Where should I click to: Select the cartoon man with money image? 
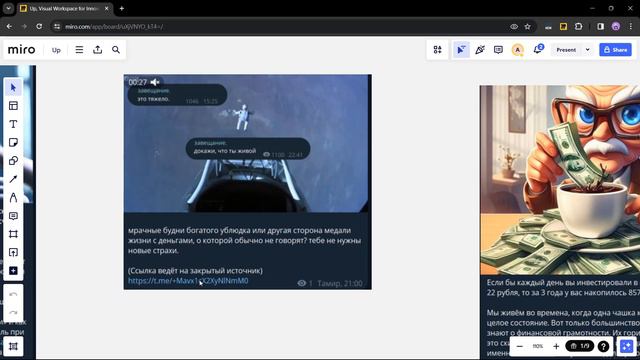pos(560,180)
